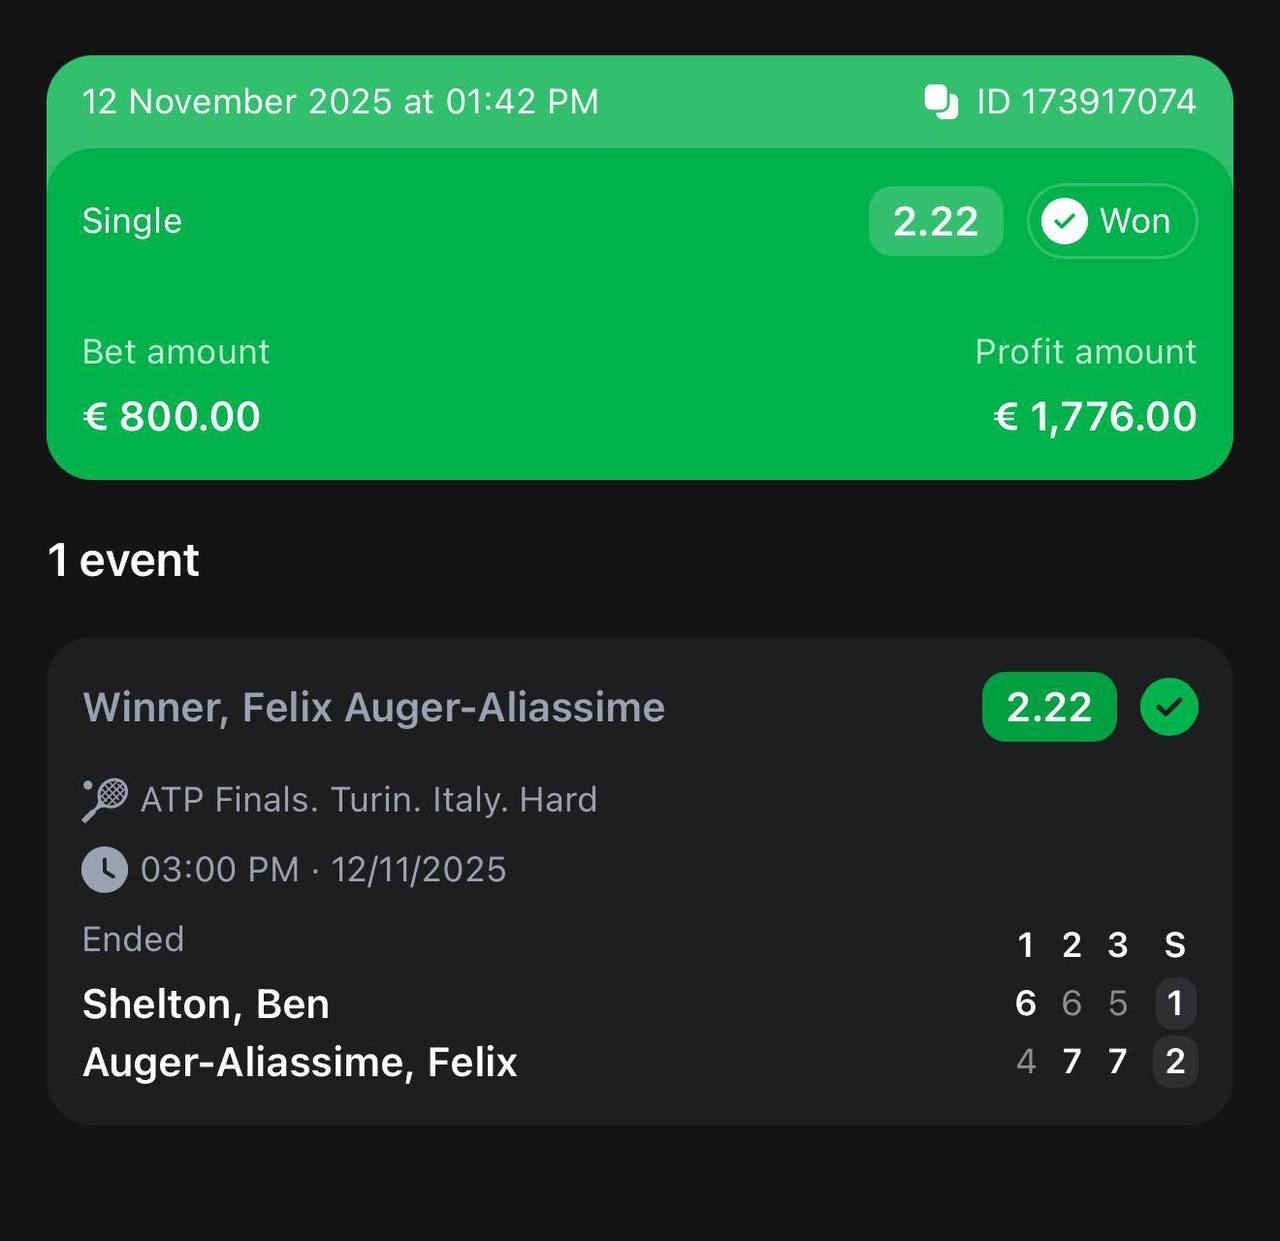The height and width of the screenshot is (1241, 1280).
Task: Tap the Won status badge
Action: click(1112, 221)
